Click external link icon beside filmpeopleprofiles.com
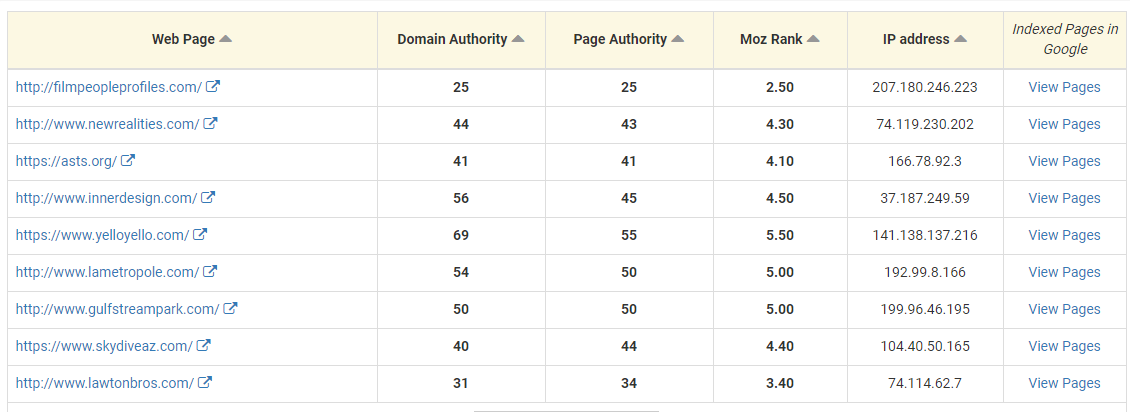 point(213,87)
